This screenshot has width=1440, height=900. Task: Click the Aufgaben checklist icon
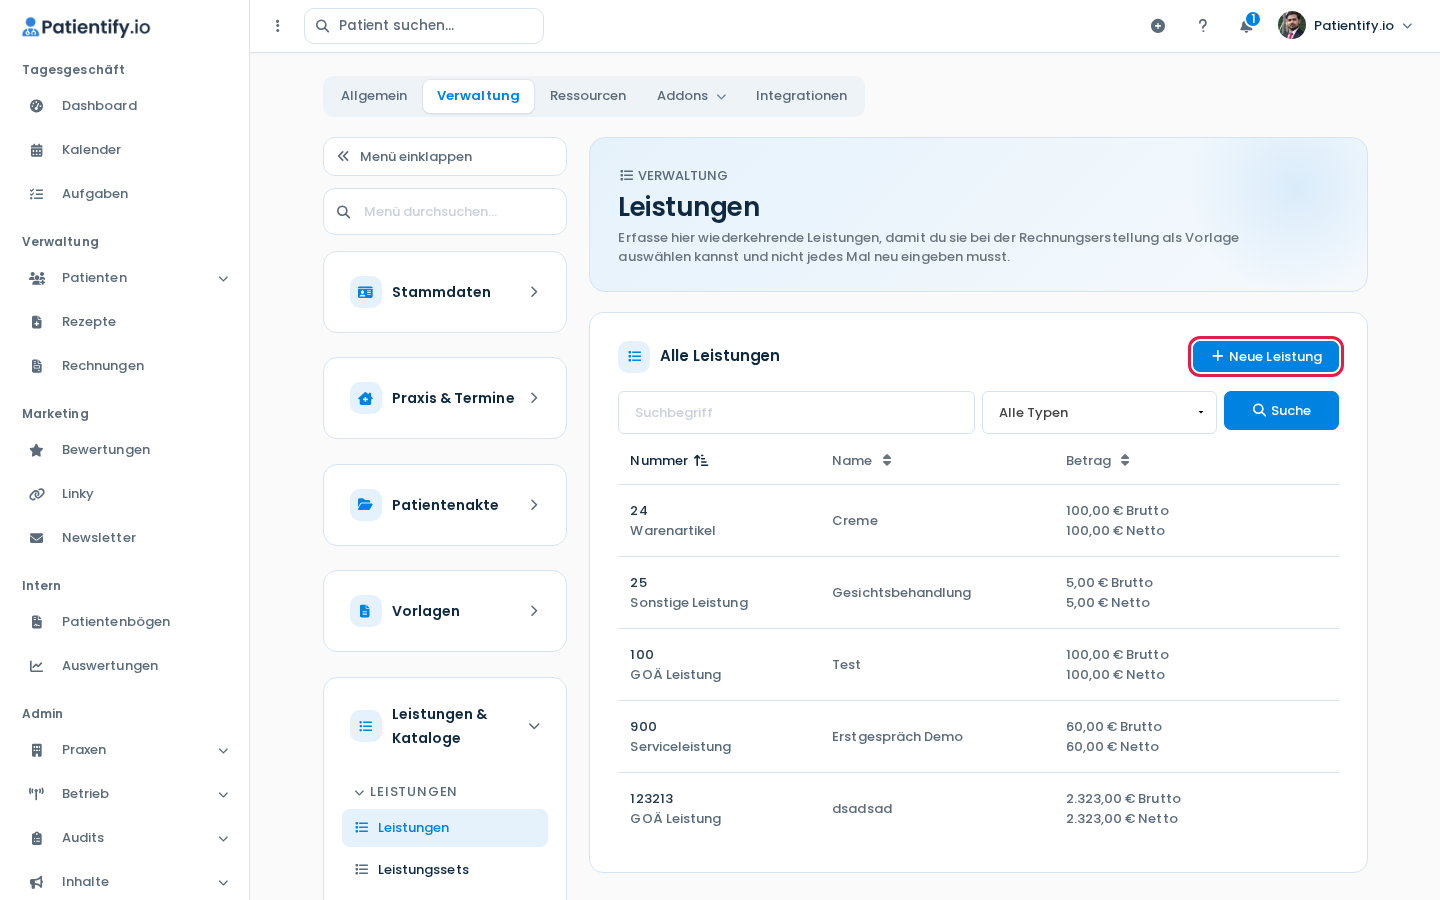pos(37,194)
